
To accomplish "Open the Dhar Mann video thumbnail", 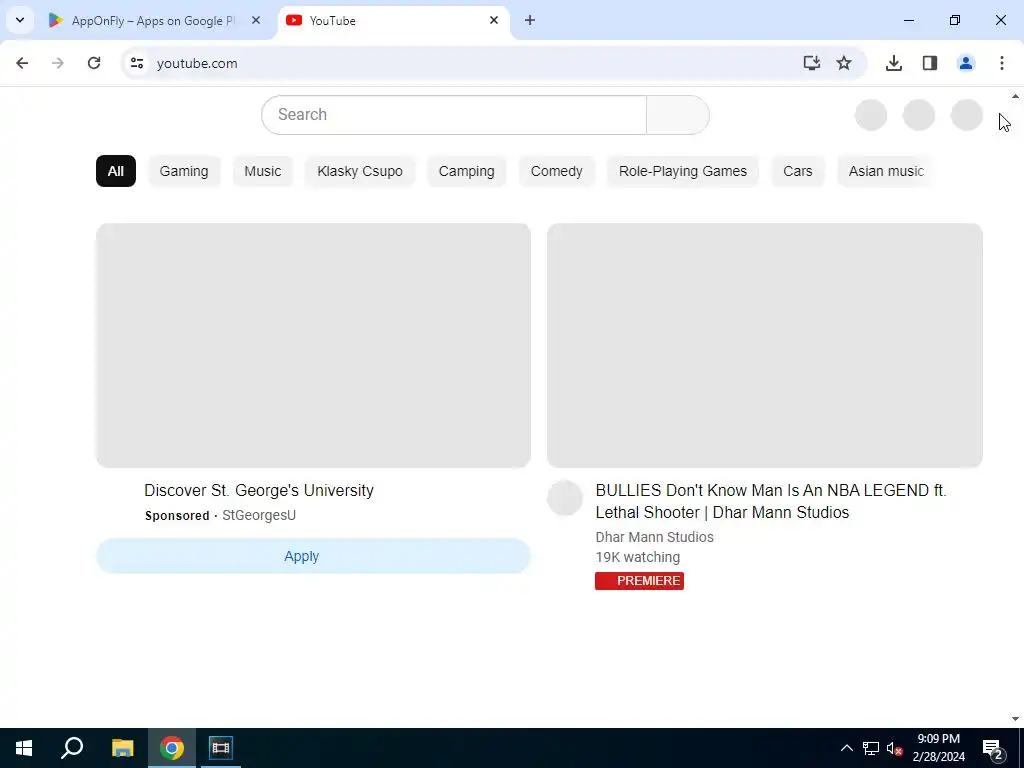I will point(765,345).
